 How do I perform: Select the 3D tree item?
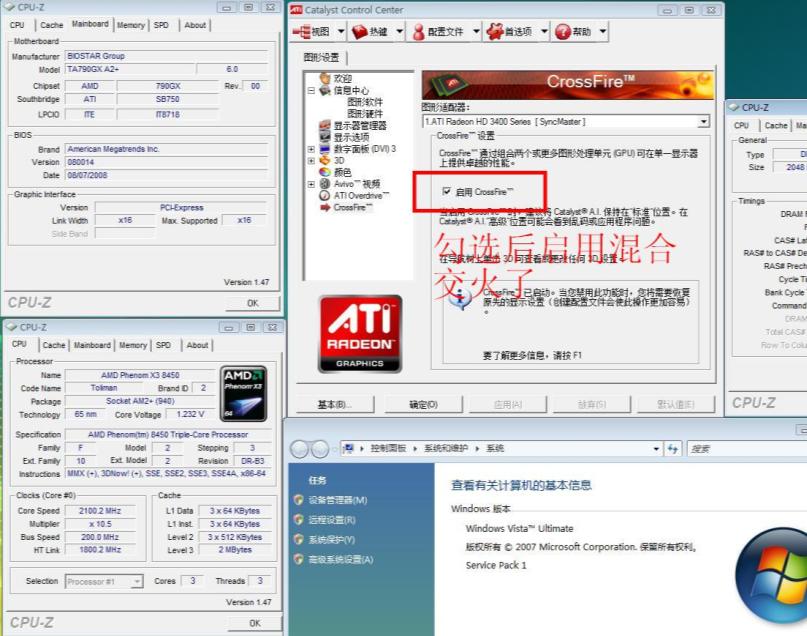point(339,161)
